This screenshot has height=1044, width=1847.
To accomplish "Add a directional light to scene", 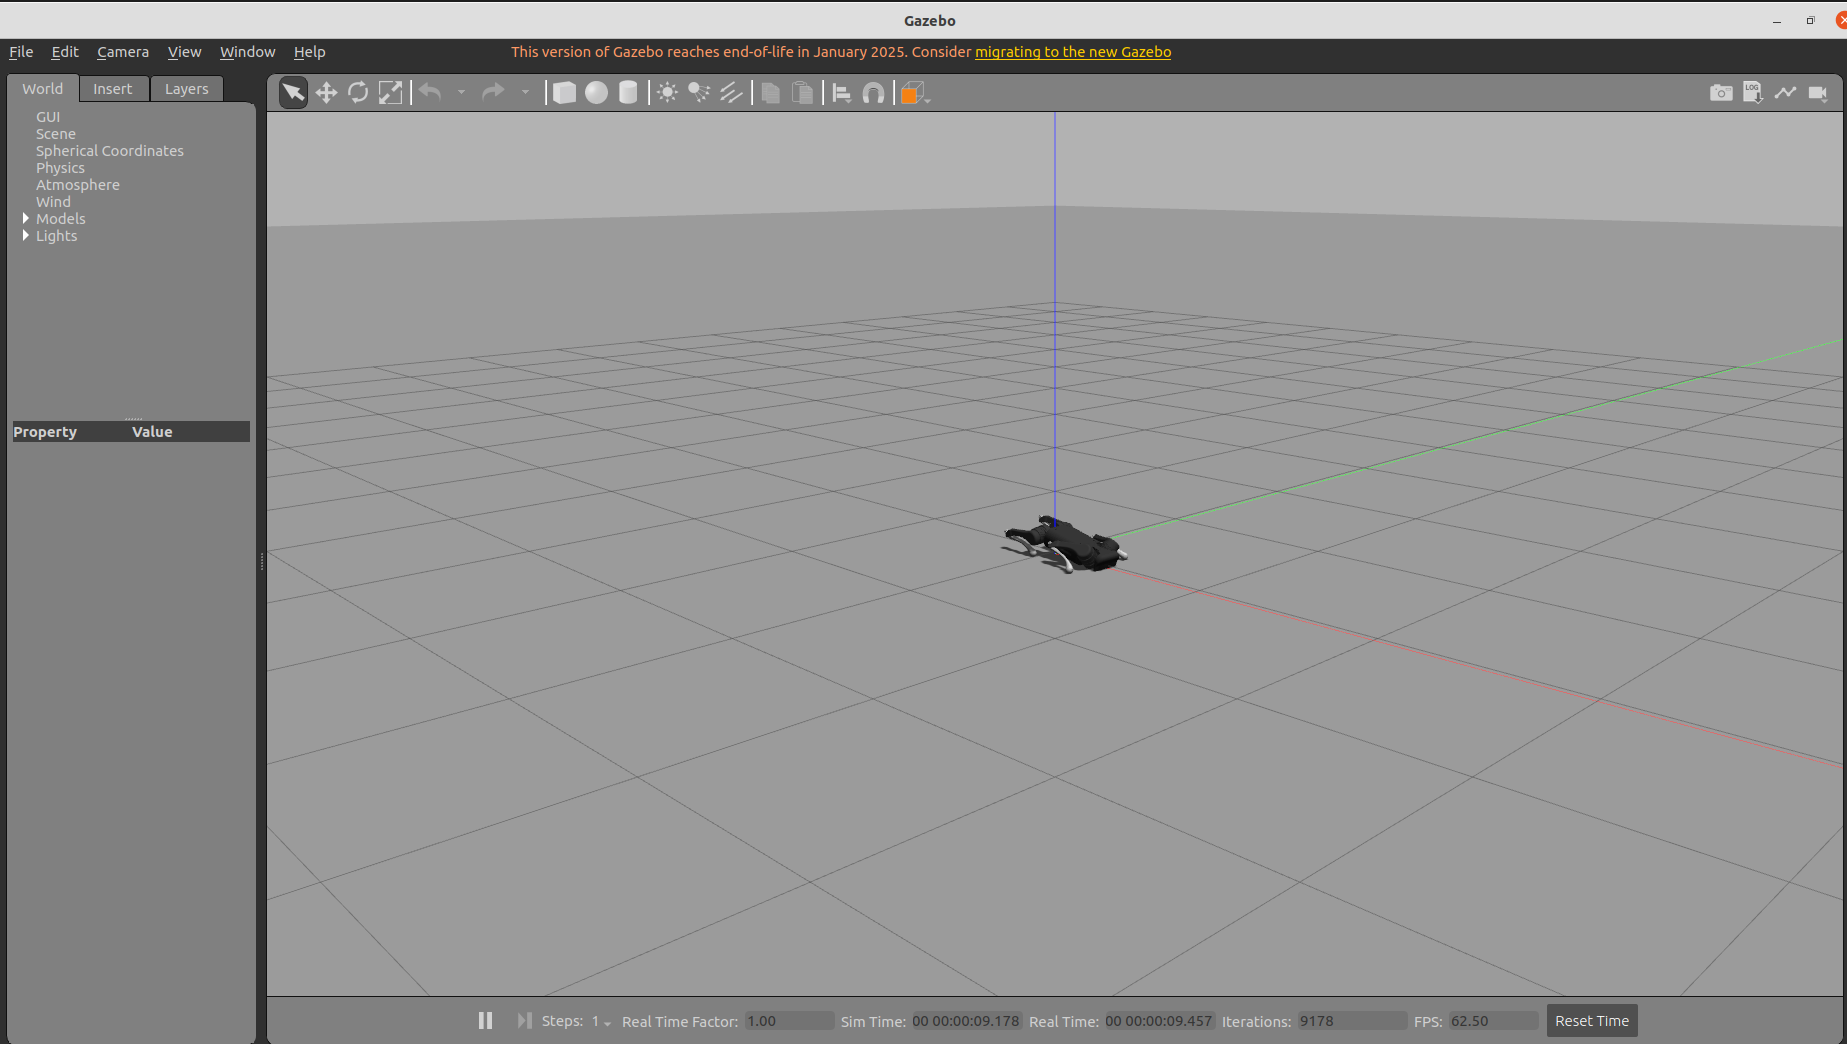I will (x=731, y=93).
